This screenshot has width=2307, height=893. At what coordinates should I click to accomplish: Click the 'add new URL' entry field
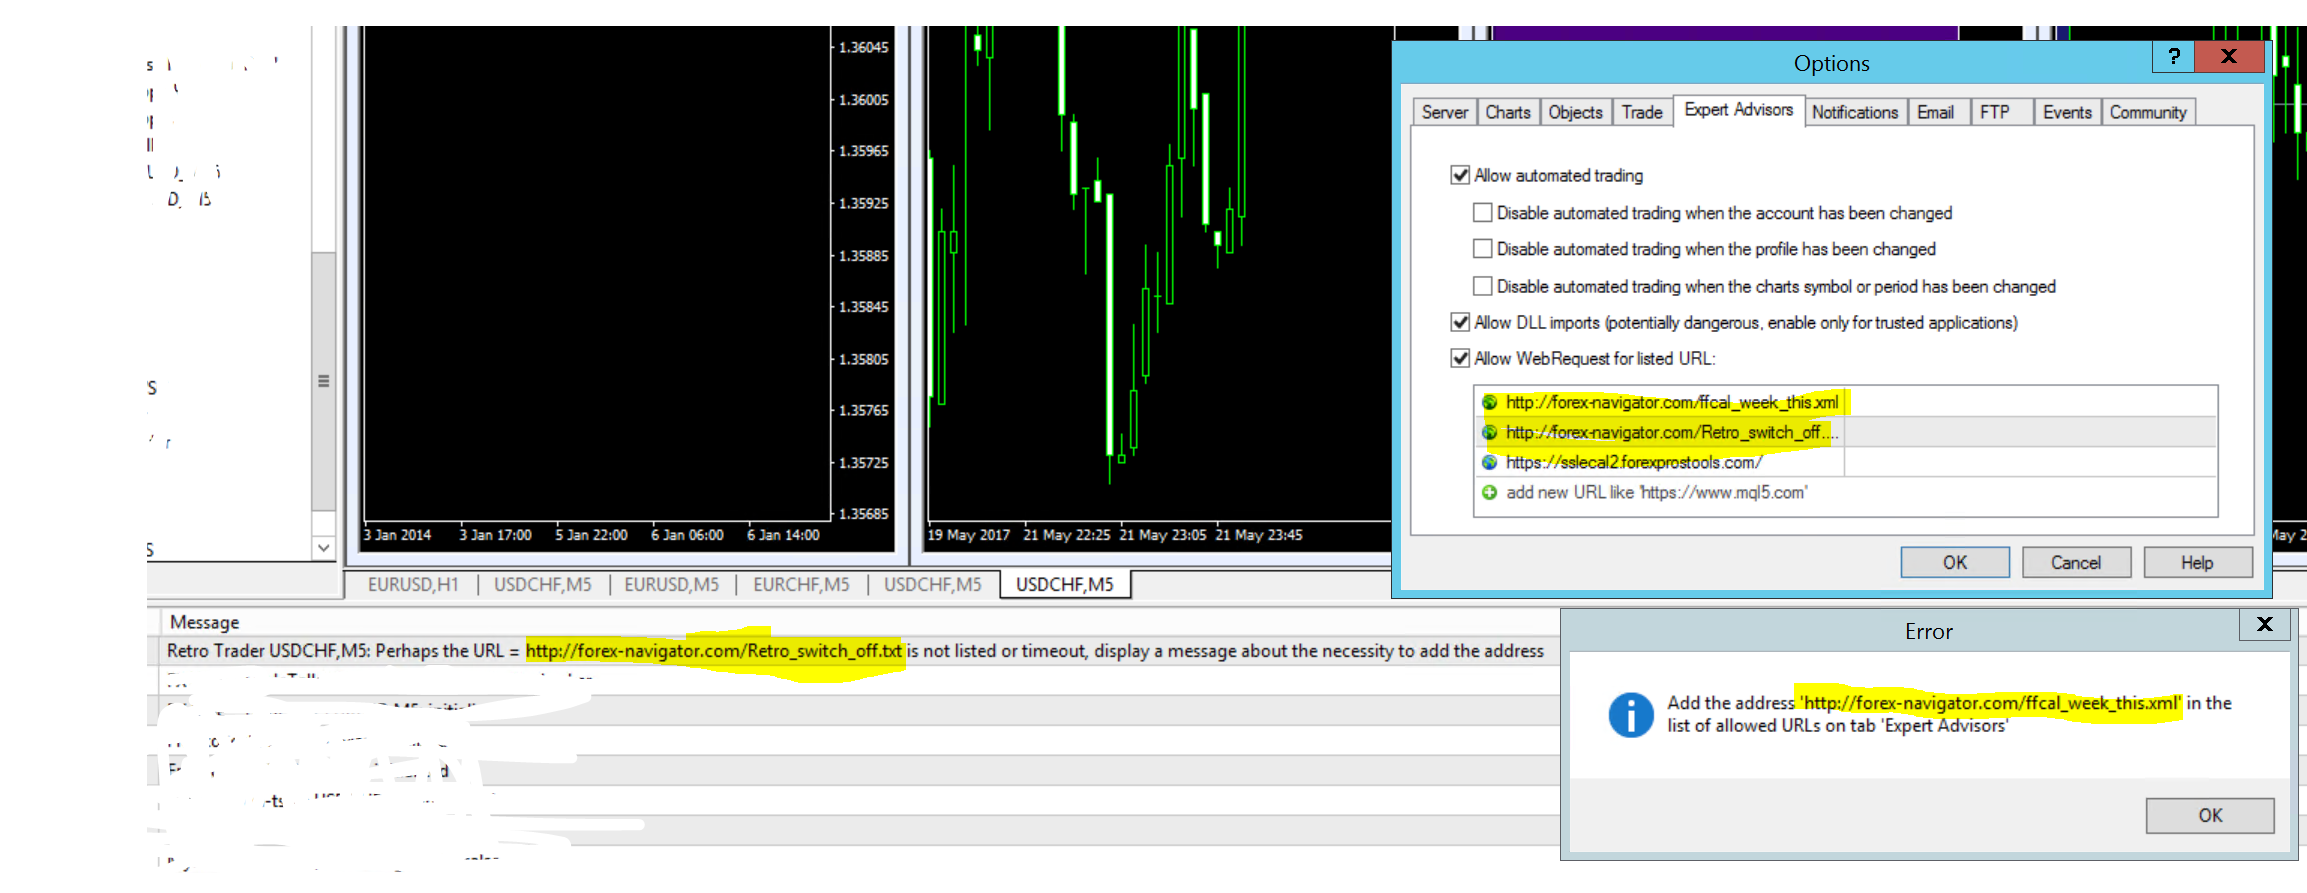(1845, 492)
